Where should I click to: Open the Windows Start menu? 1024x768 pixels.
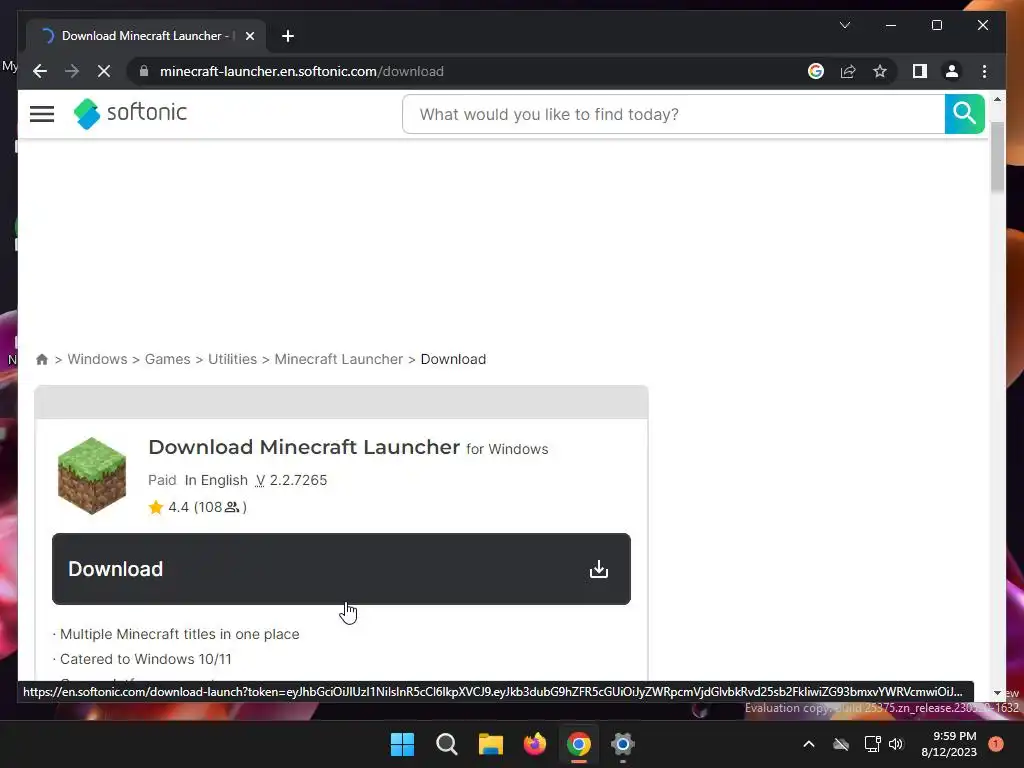[402, 744]
